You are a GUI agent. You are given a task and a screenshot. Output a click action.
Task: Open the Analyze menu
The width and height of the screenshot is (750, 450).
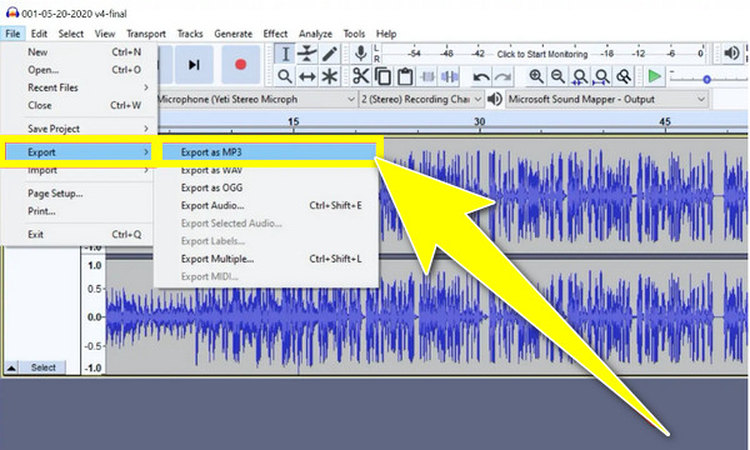[315, 33]
